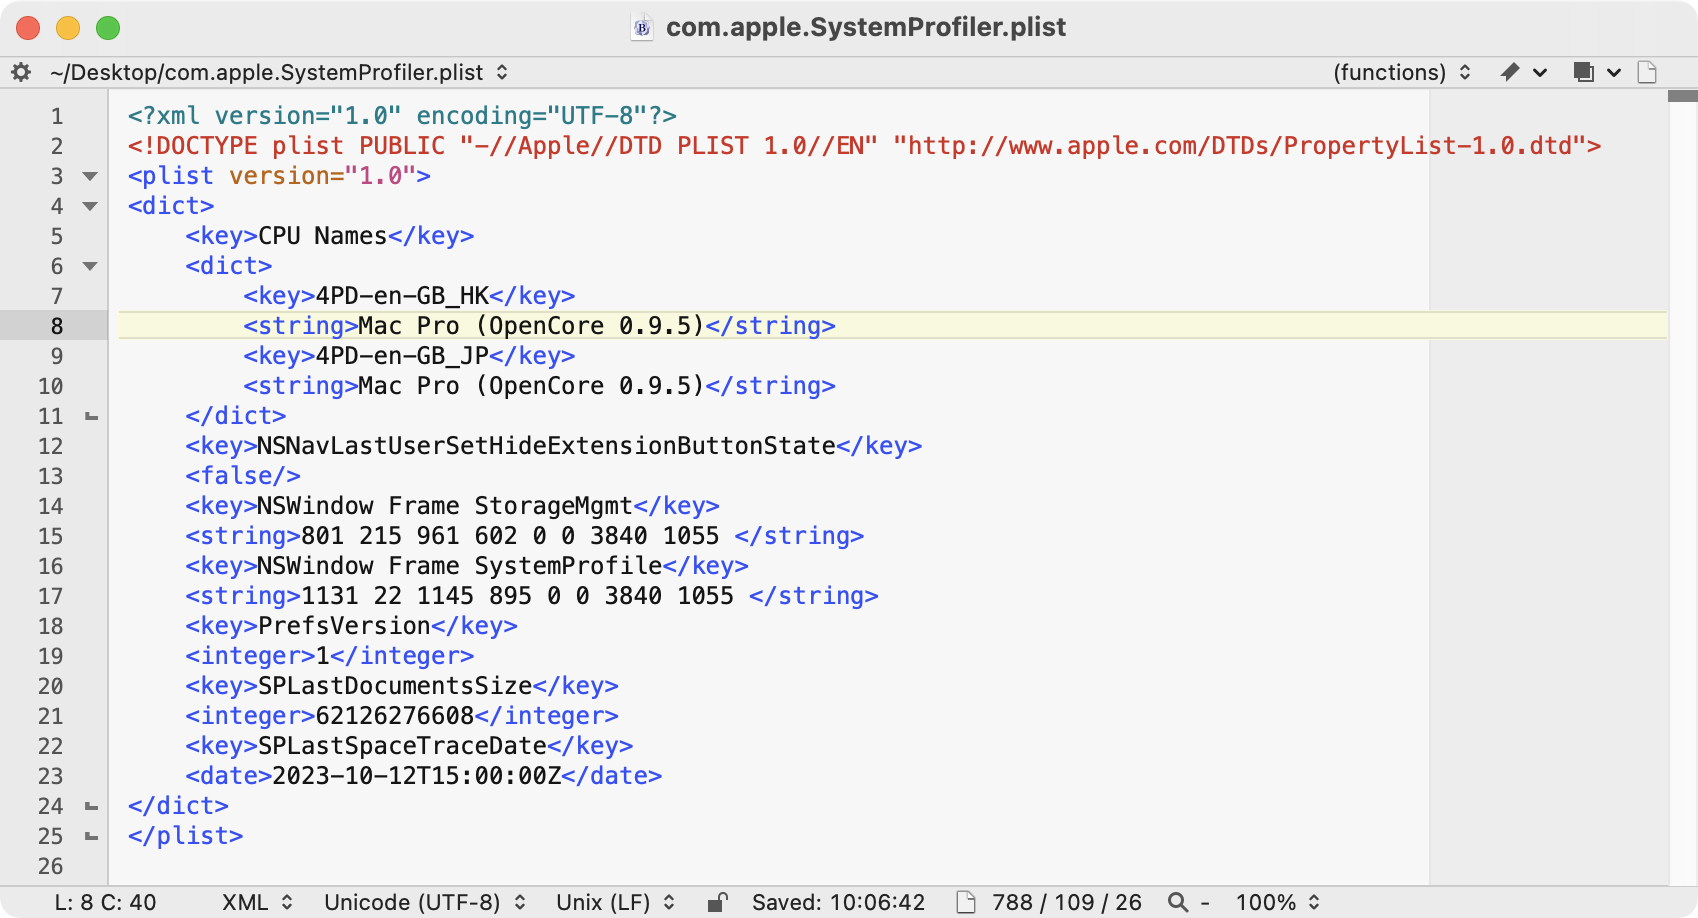
Task: Click the NSWindow Frame SystemProfile key
Action: pyautogui.click(x=467, y=566)
